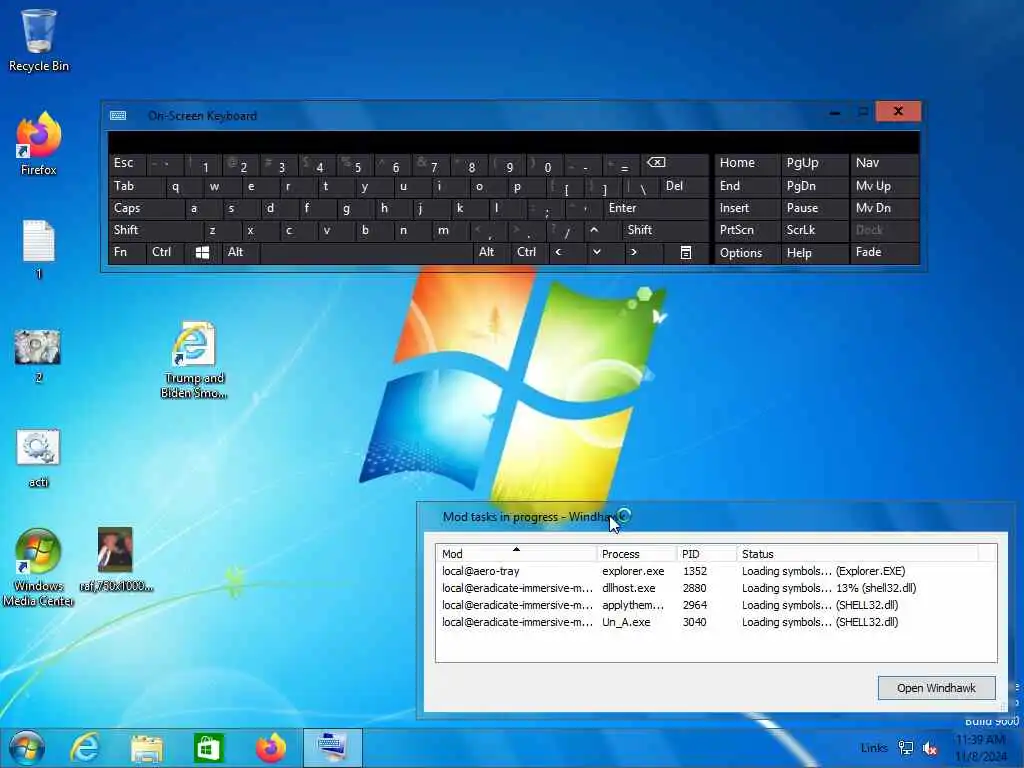Screen dimensions: 1024x768
Task: Click the Links toolbar label on taskbar
Action: coord(874,748)
